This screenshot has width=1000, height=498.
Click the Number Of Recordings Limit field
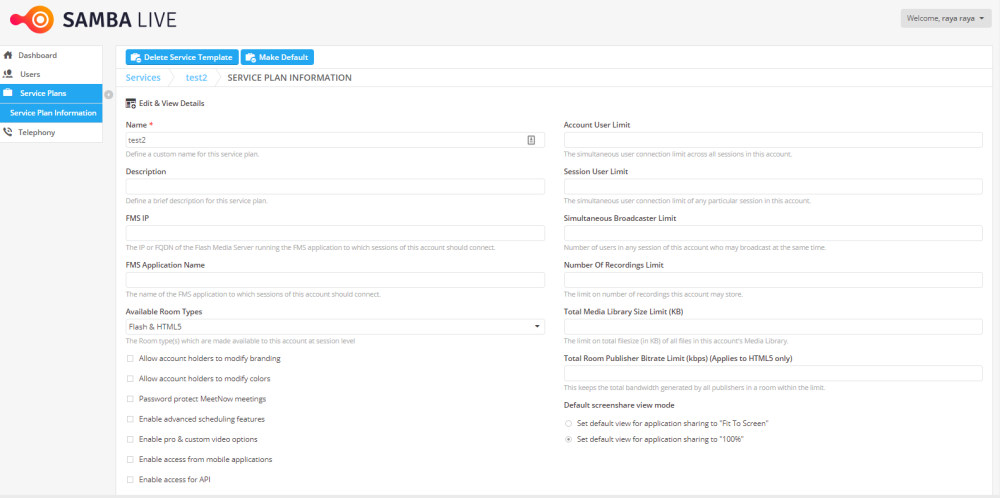pyautogui.click(x=773, y=280)
